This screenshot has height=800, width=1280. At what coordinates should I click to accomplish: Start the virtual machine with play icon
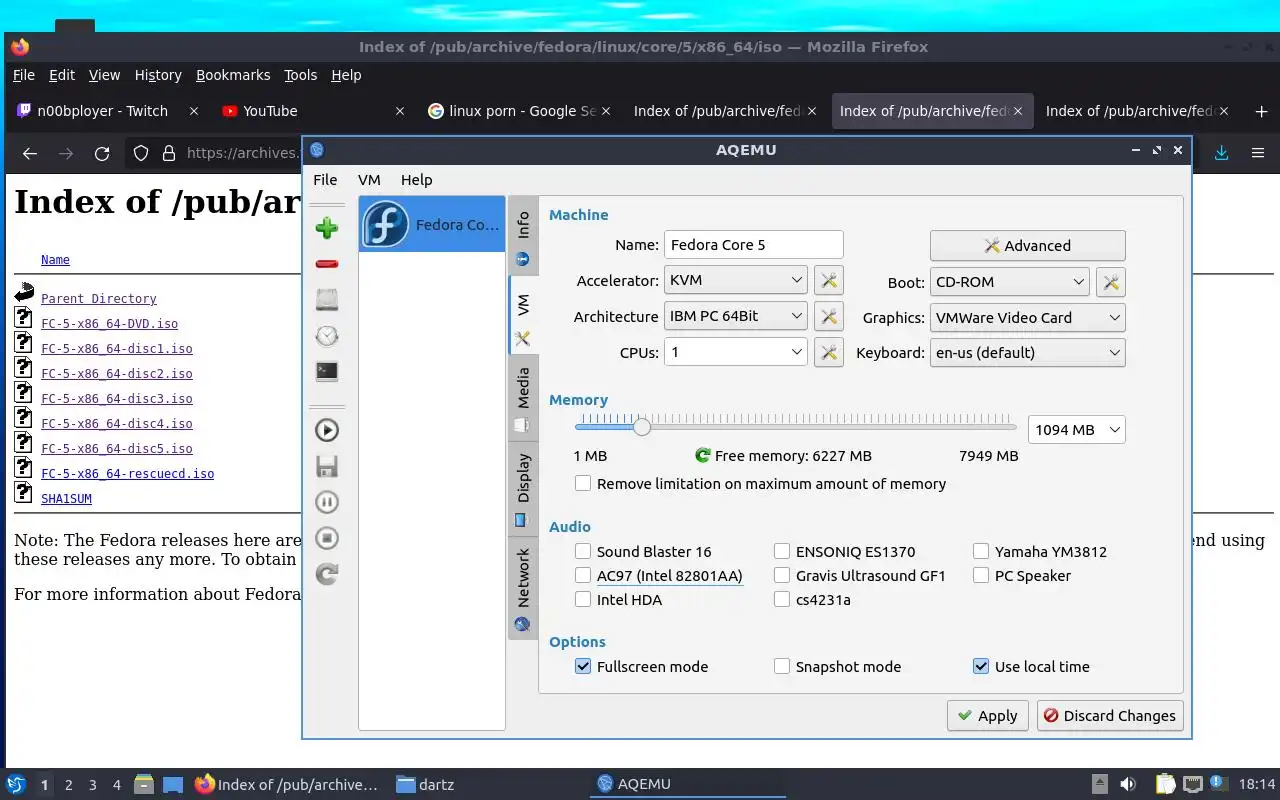[326, 430]
